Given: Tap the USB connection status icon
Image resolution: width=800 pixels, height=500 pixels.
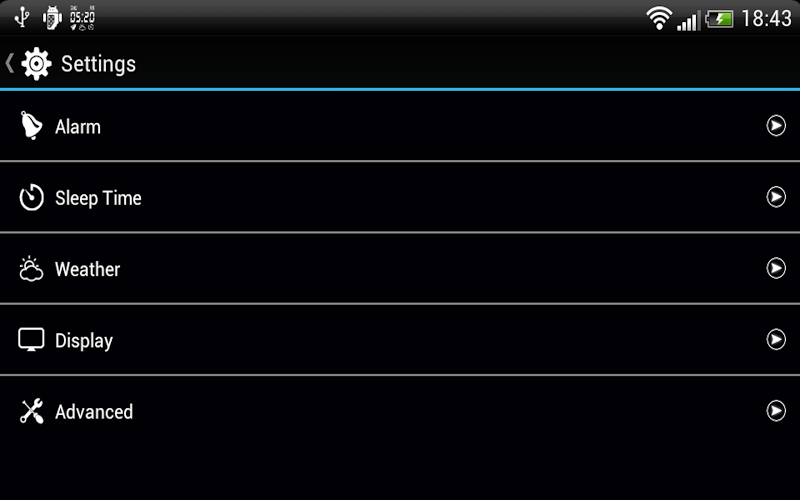Looking at the screenshot, I should 22,17.
